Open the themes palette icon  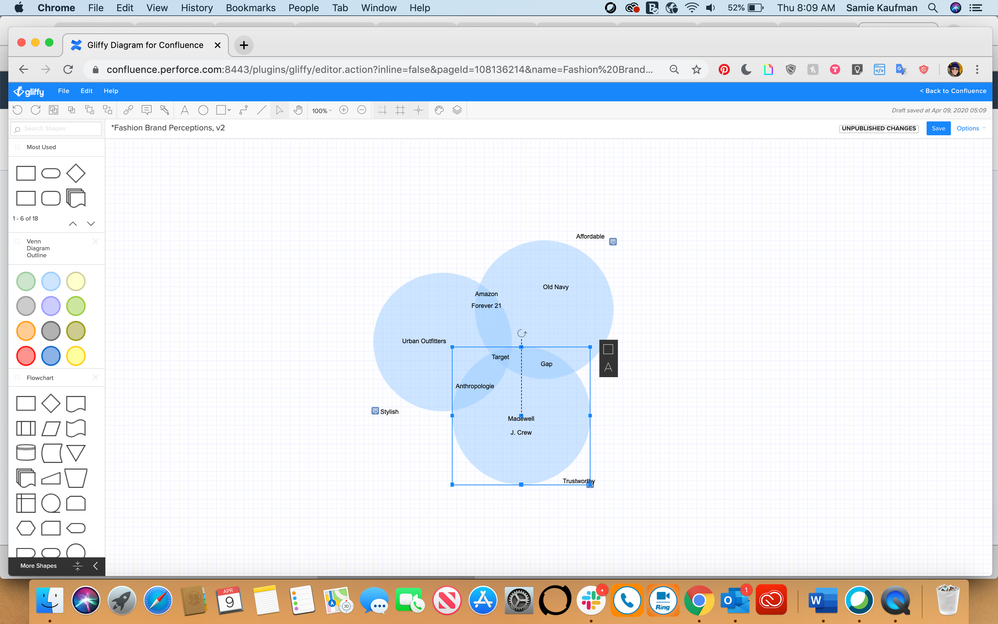[x=439, y=110]
